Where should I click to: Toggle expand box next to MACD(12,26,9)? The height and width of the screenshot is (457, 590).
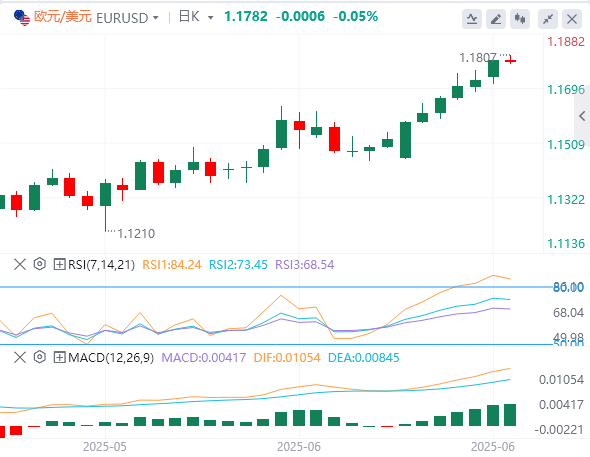(59, 357)
